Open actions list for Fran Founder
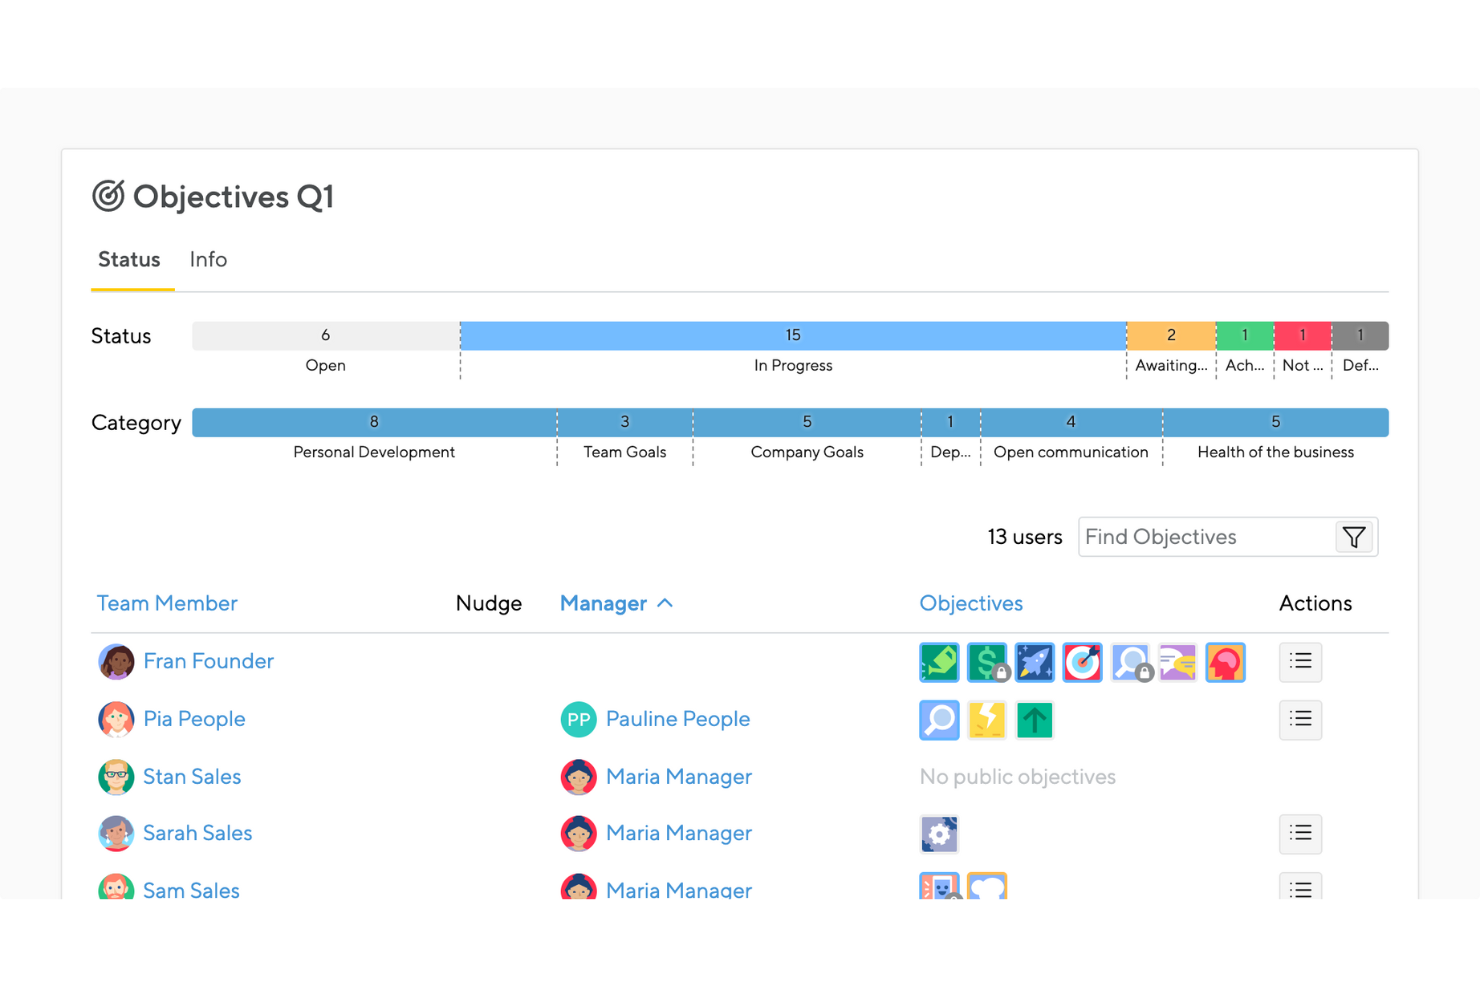The image size is (1480, 987). tap(1300, 661)
